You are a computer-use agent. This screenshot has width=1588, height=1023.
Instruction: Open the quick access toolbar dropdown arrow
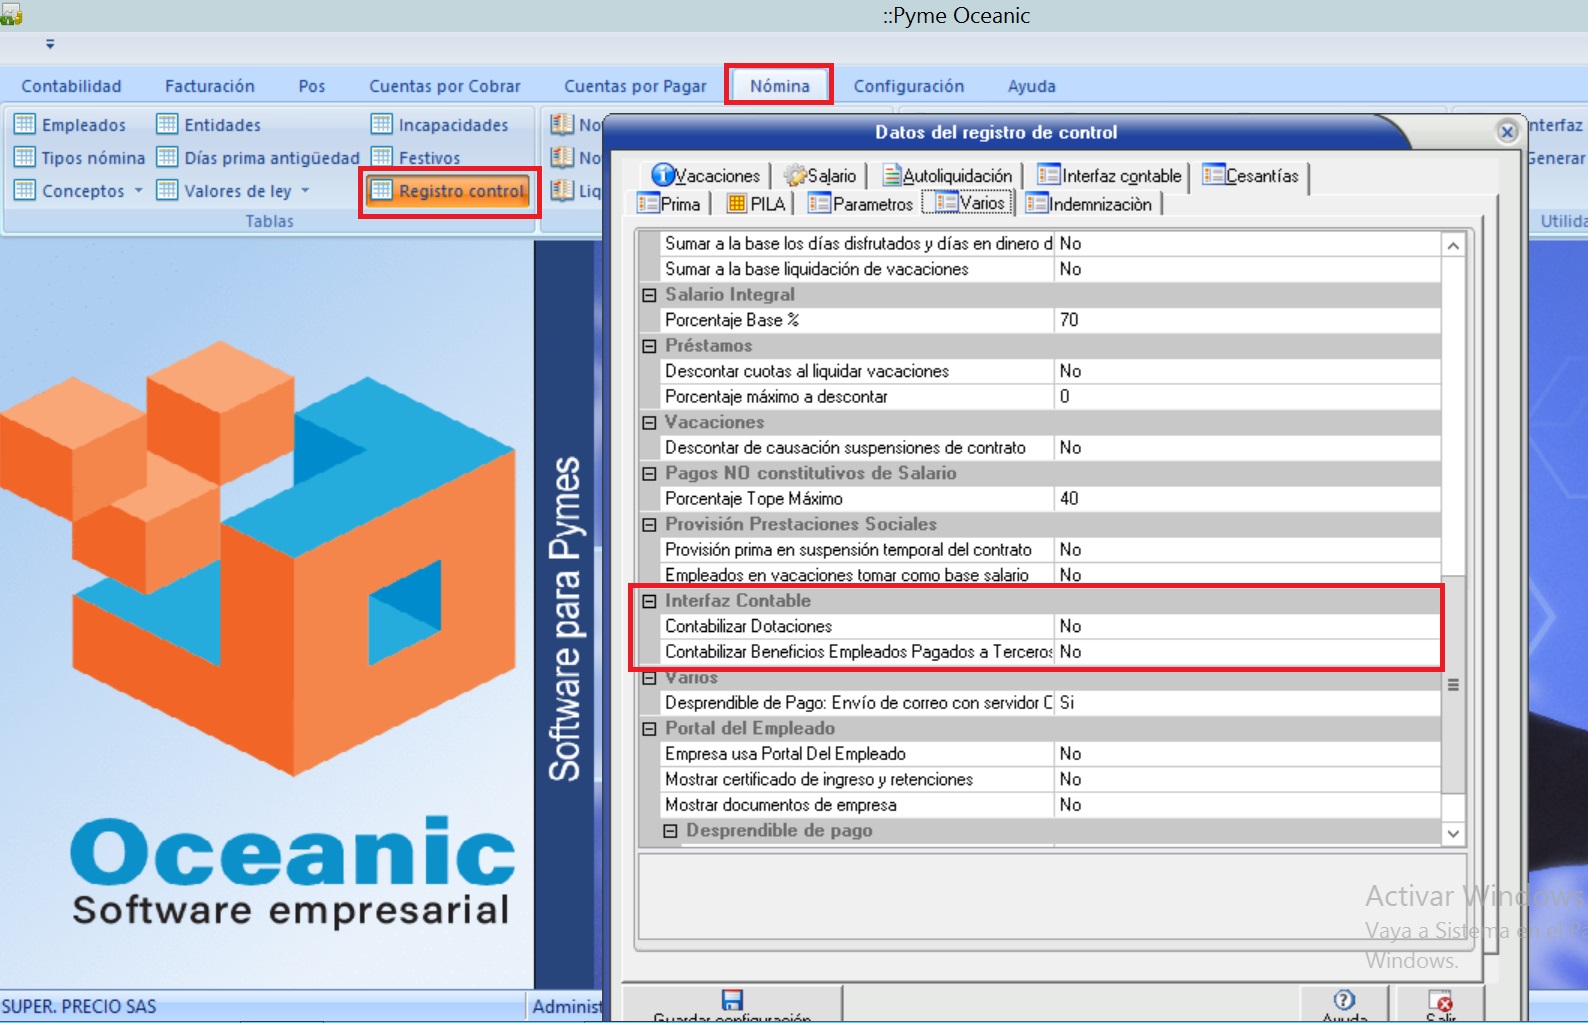point(50,44)
